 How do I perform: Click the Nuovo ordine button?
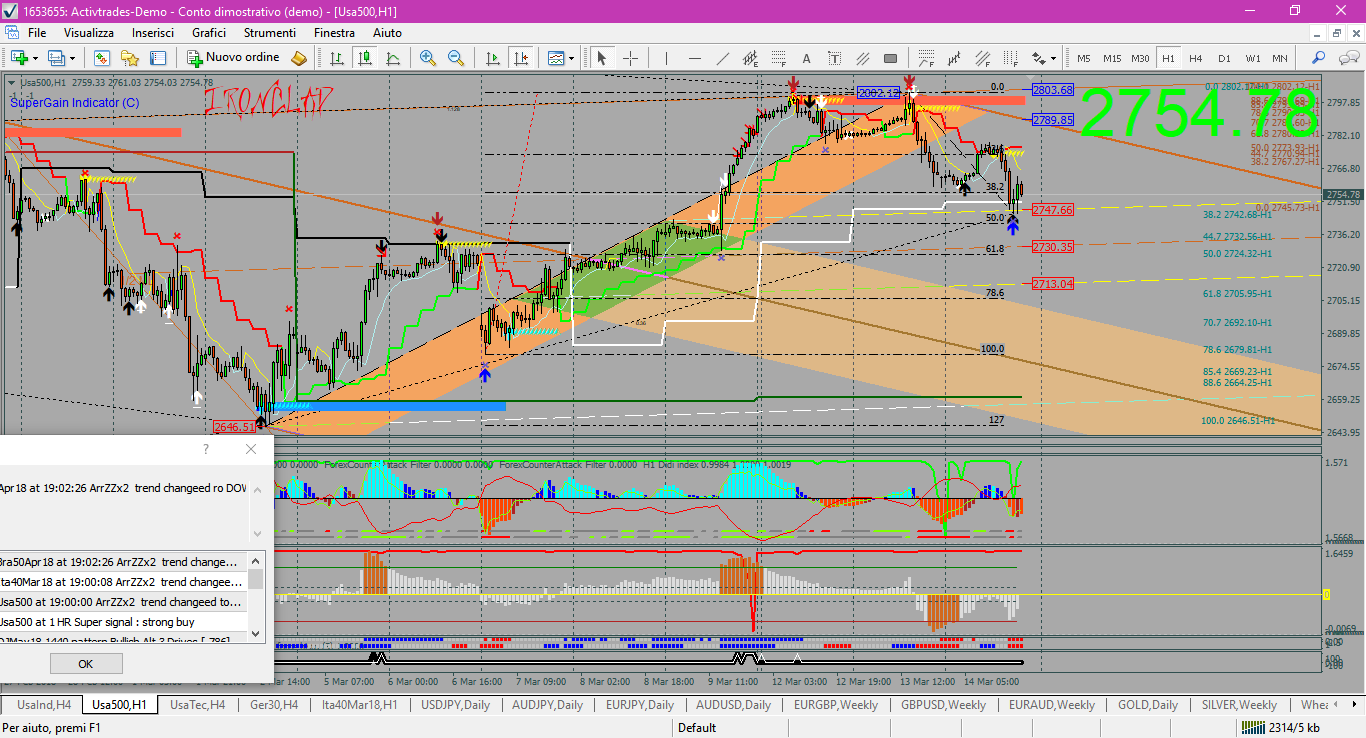[x=233, y=58]
